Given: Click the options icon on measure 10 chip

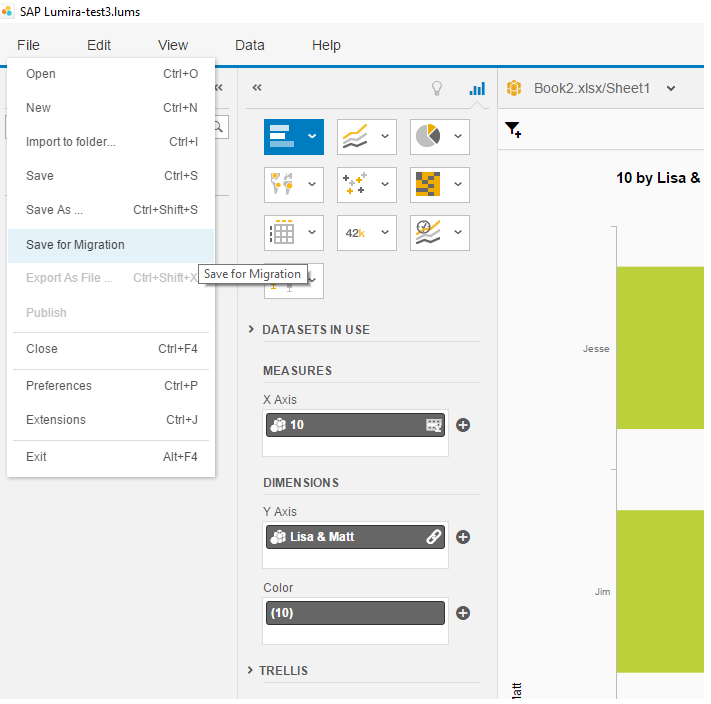Looking at the screenshot, I should [433, 425].
